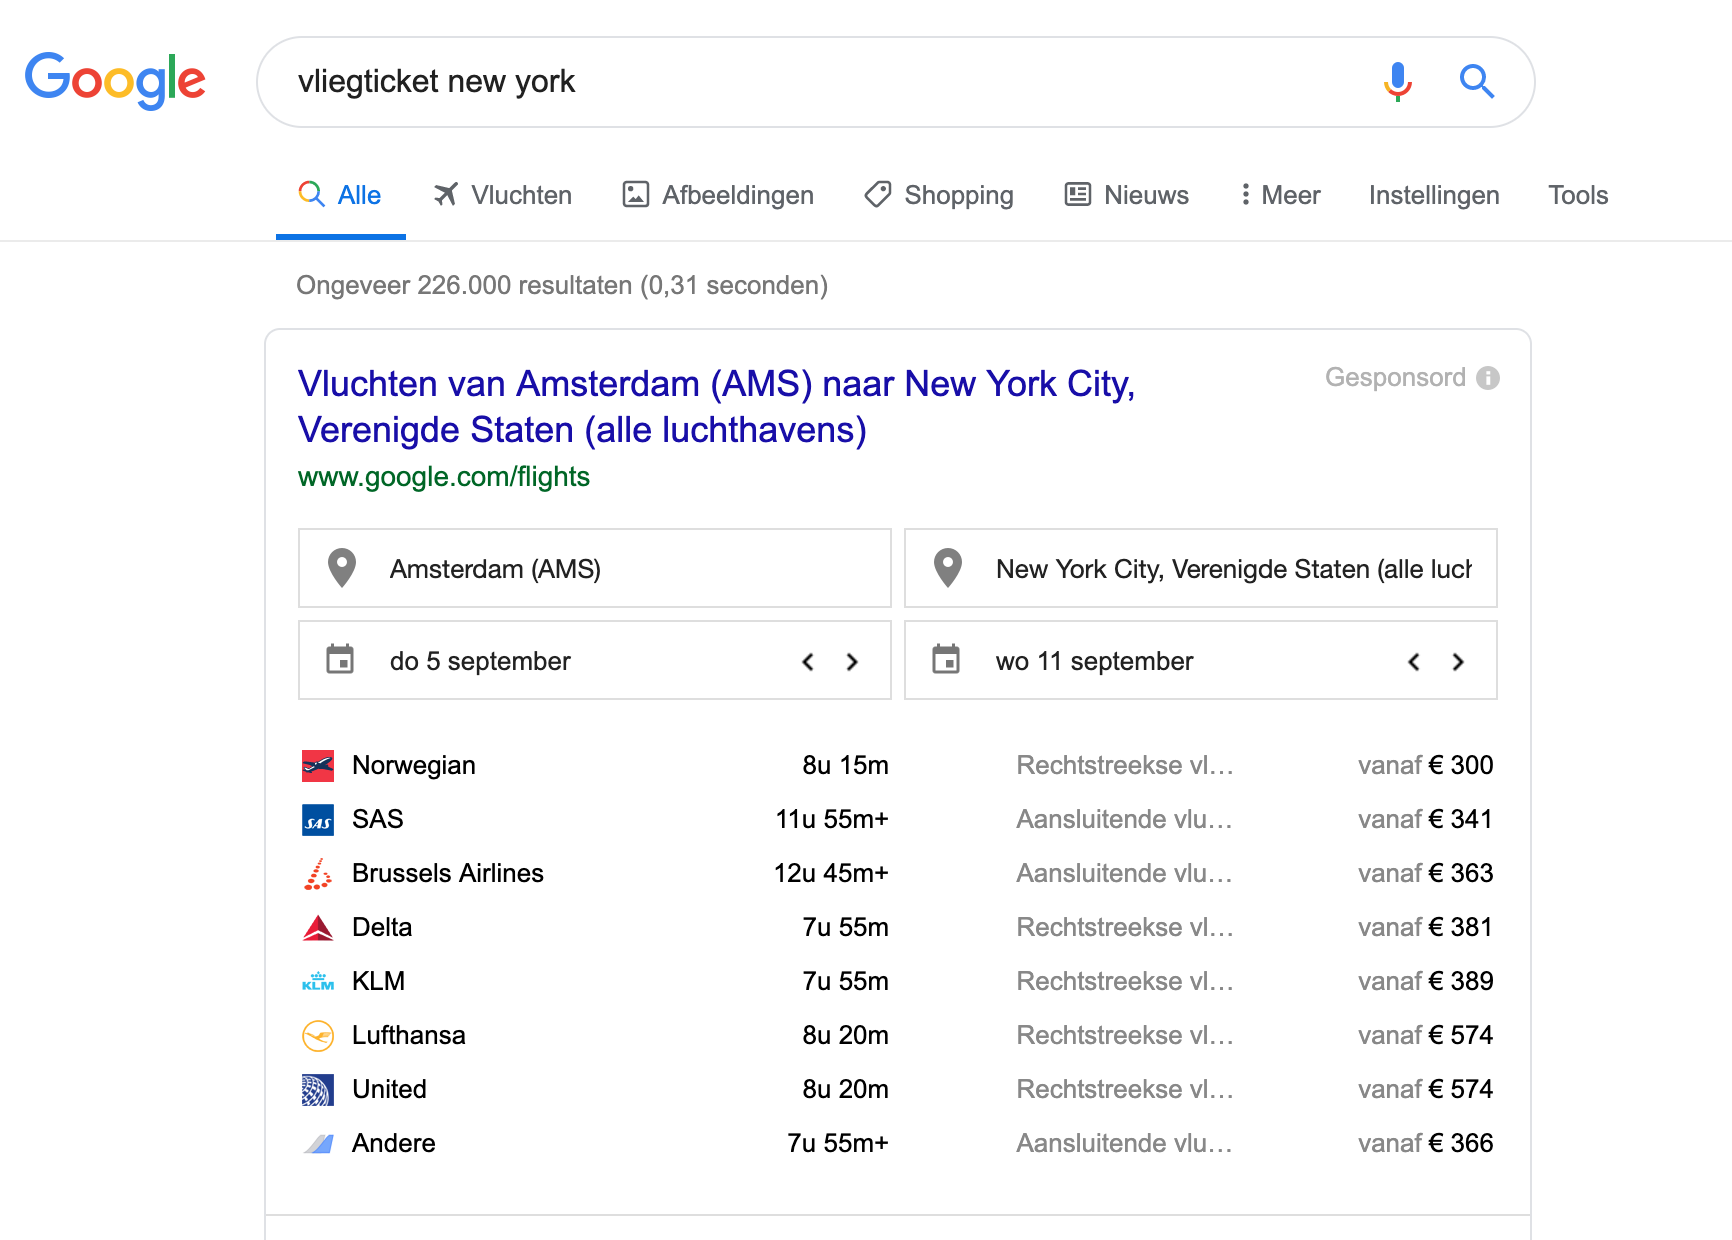Viewport: 1732px width, 1240px height.
Task: Click the Ongeveer 226.000 resultaten text
Action: [562, 286]
